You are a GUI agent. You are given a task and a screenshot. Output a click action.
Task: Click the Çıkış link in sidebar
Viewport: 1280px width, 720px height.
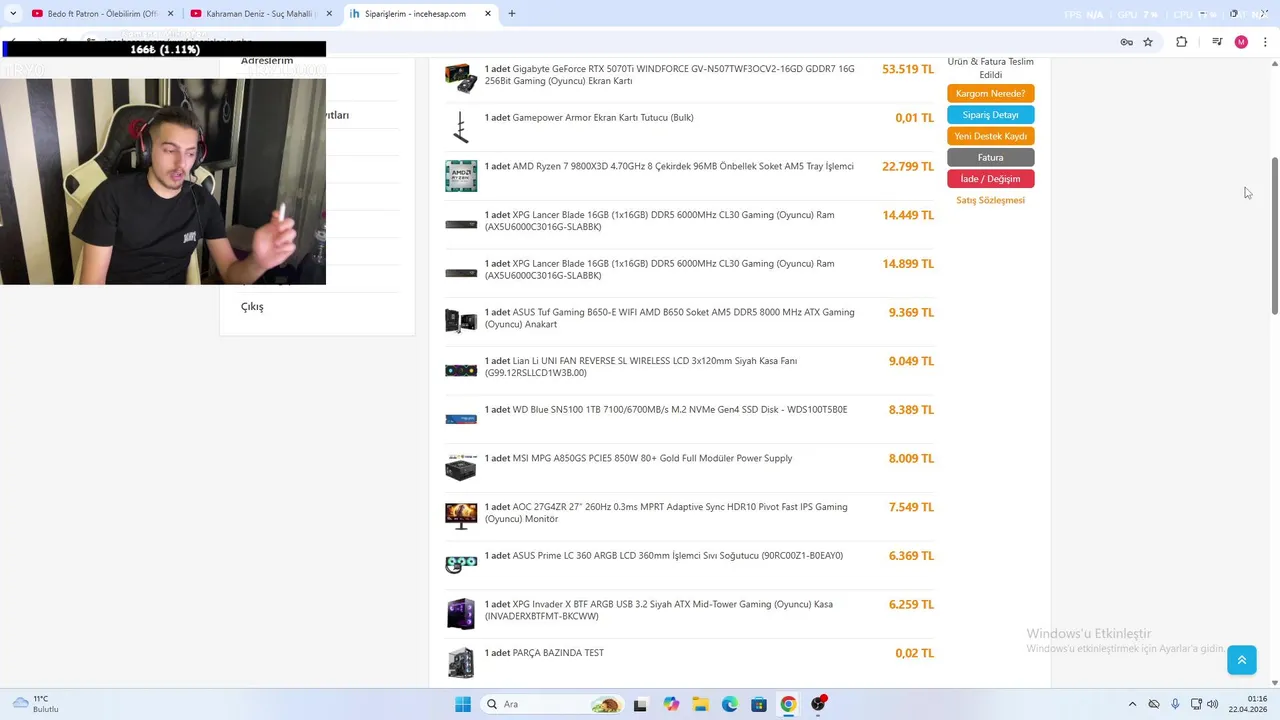tap(252, 307)
